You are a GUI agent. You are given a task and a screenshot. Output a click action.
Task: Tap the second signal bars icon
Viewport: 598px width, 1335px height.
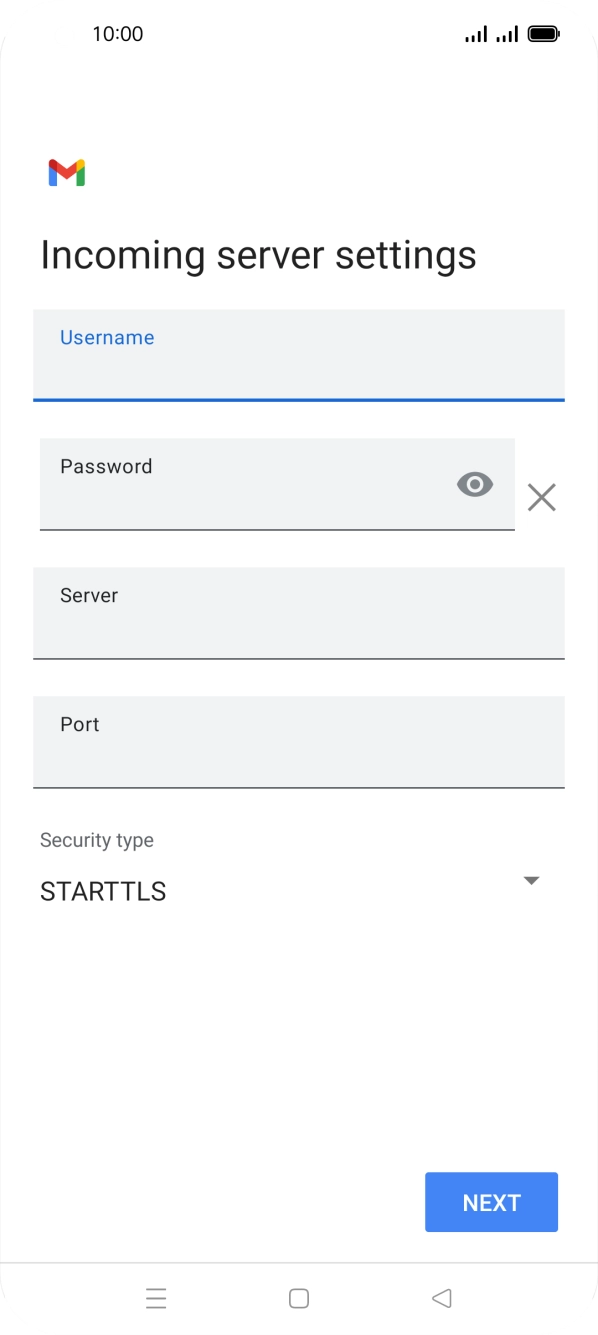pyautogui.click(x=506, y=33)
